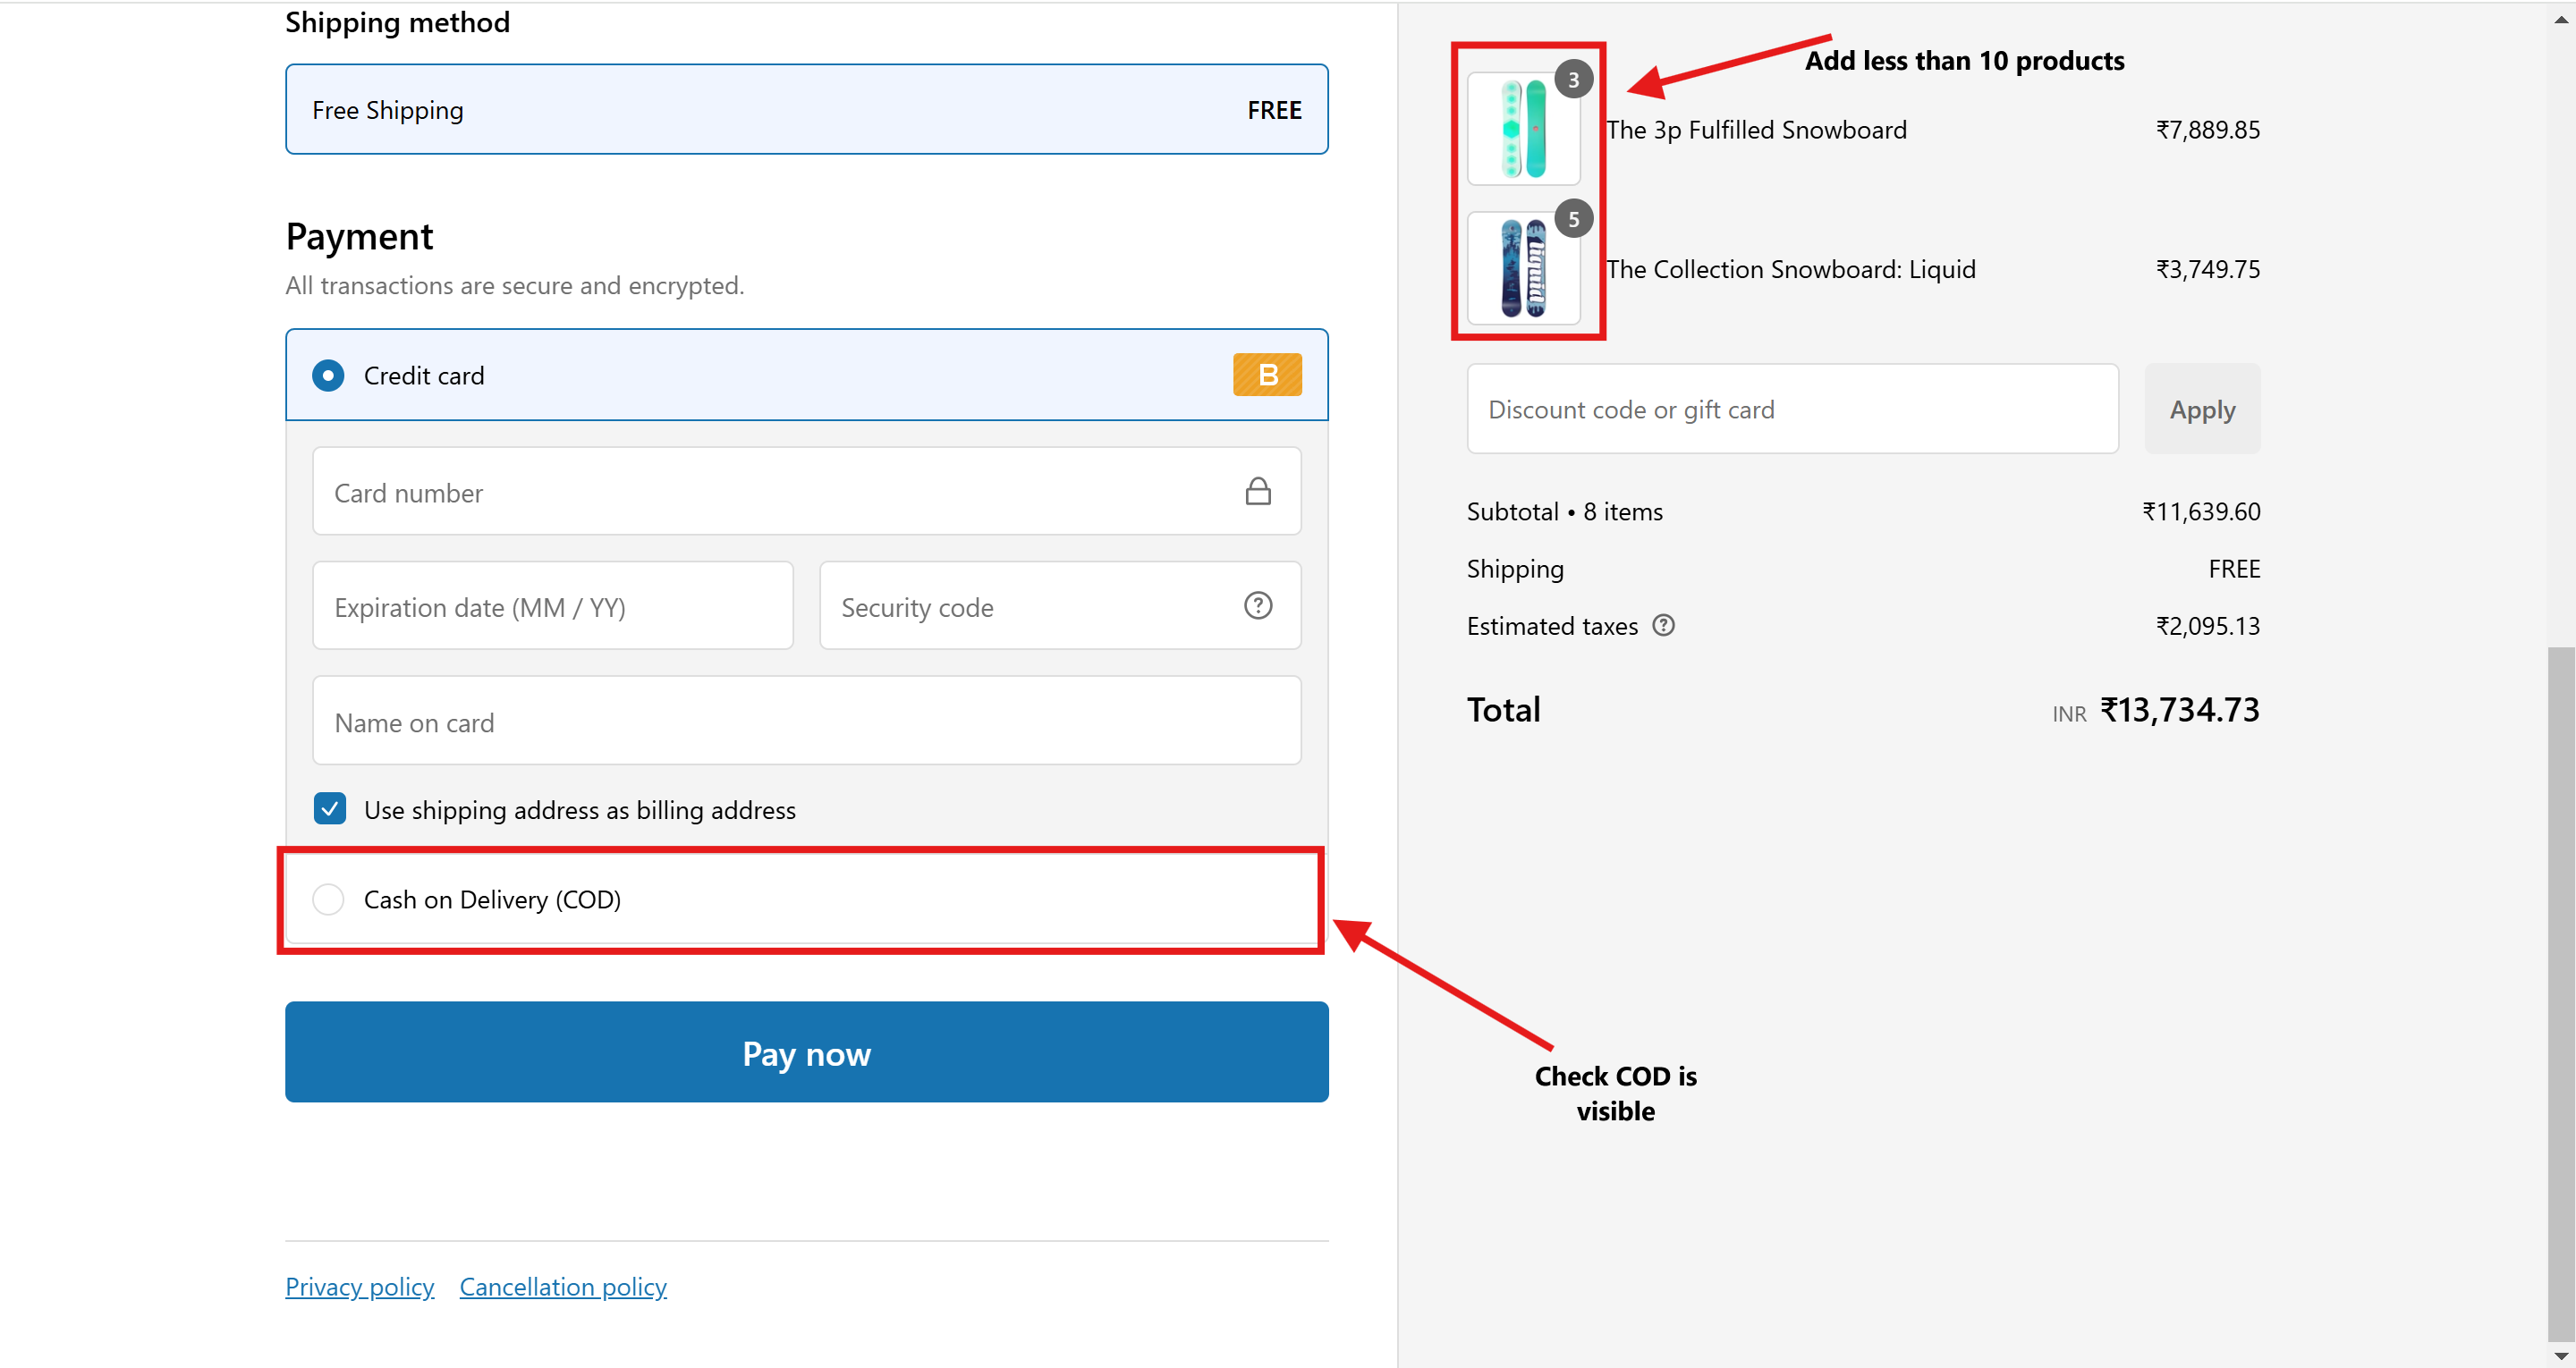Click the orange B card brand badge
This screenshot has width=2576, height=1368.
click(1266, 375)
